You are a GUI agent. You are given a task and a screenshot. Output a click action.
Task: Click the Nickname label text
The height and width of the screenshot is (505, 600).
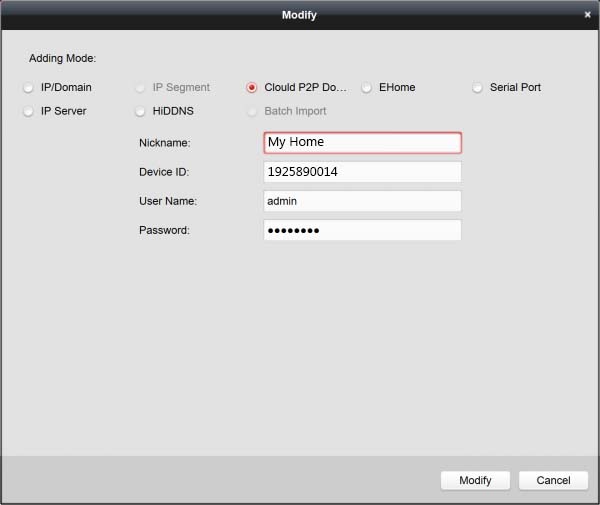(x=164, y=143)
